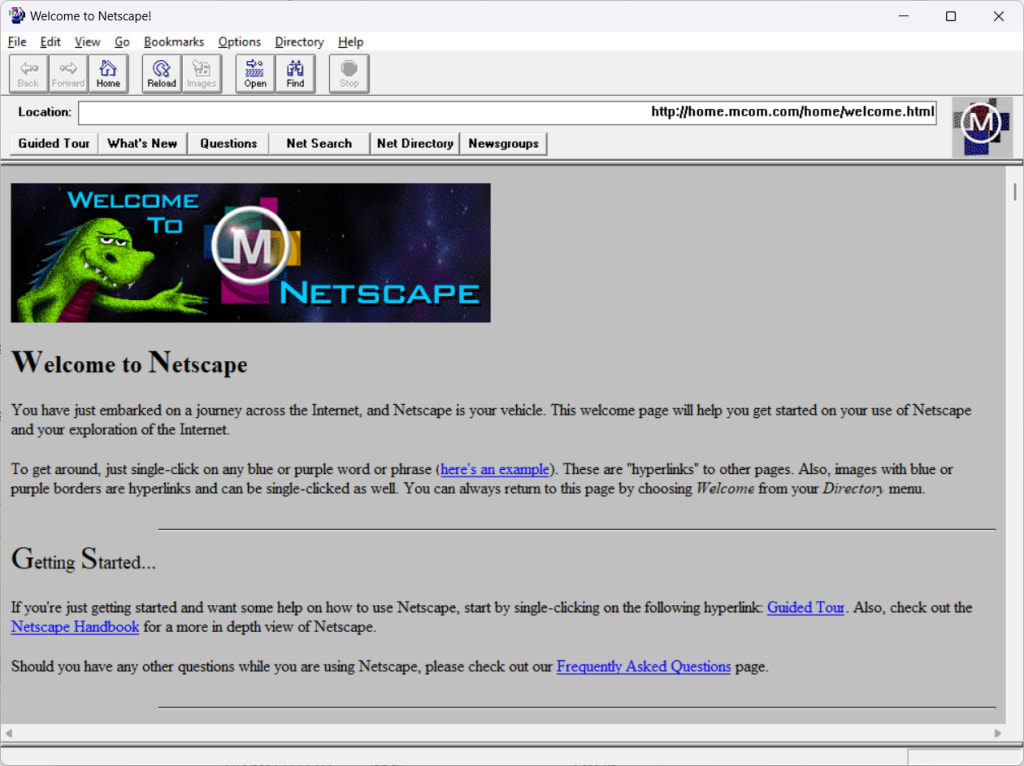Activate the Find toolbar icon
This screenshot has height=766, width=1024.
(x=294, y=73)
